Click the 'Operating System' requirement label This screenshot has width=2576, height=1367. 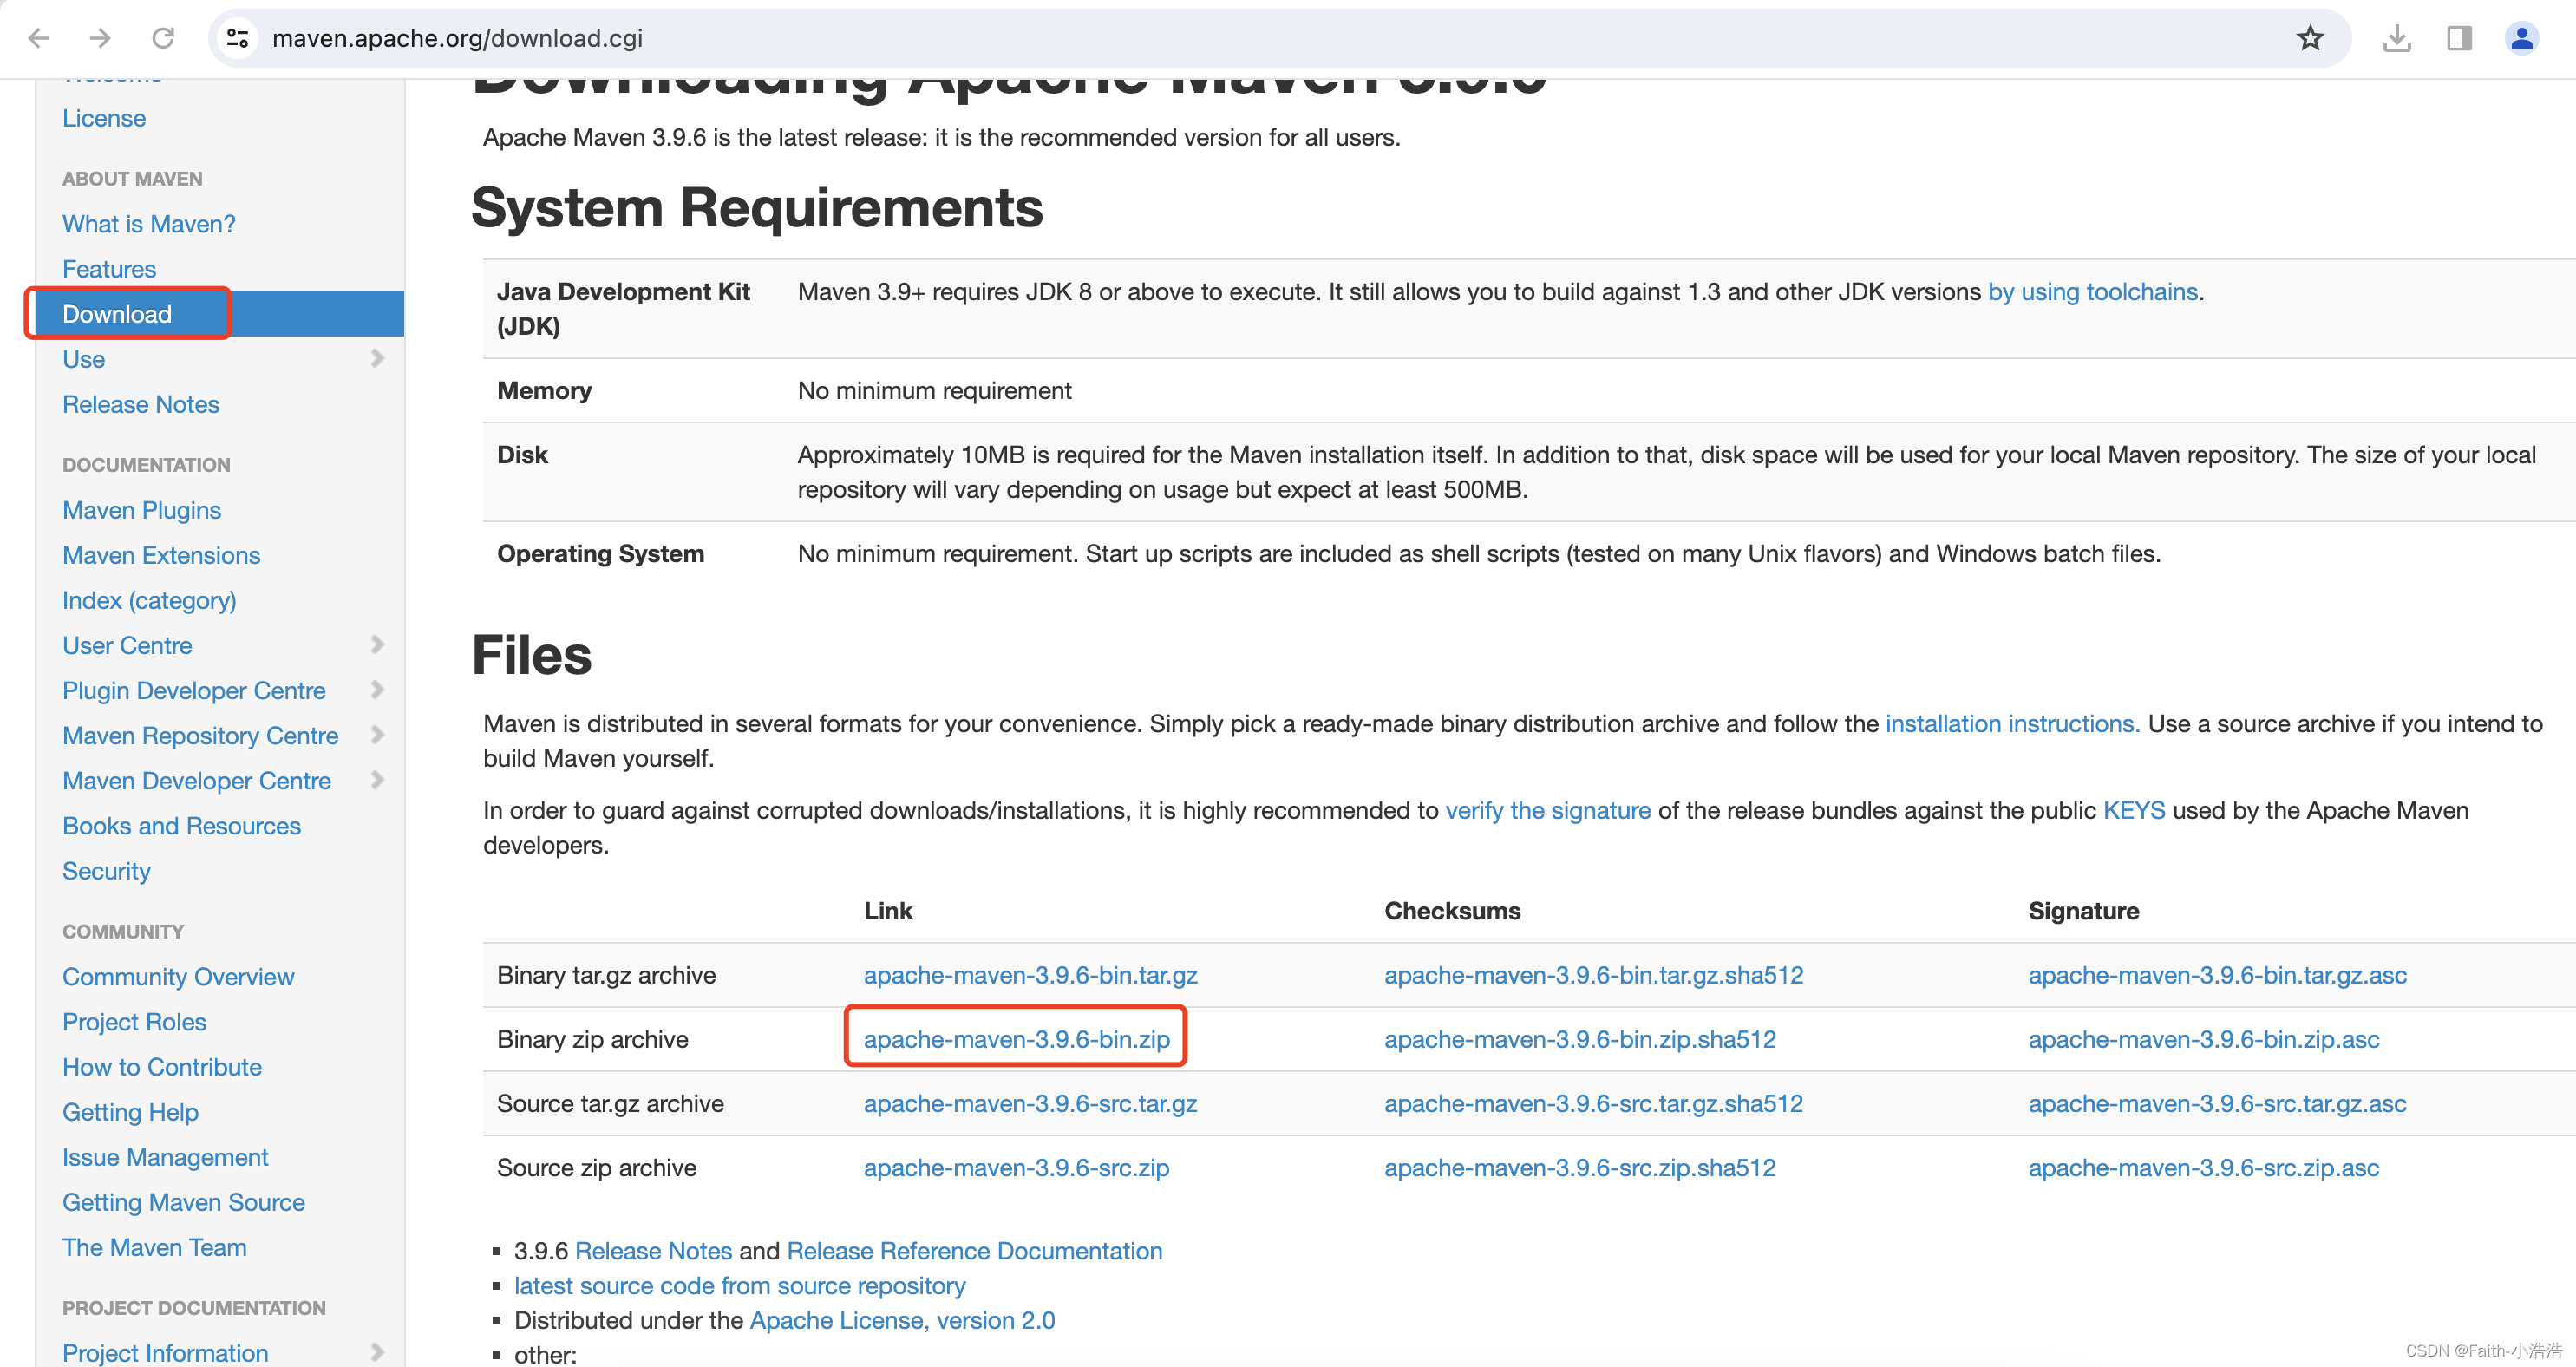tap(600, 553)
